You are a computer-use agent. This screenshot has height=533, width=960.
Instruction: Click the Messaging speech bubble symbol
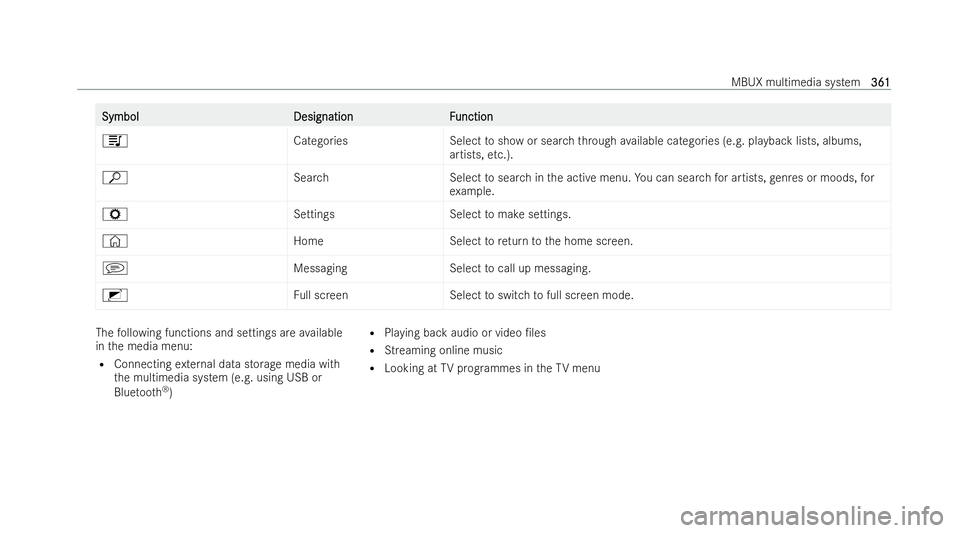pyautogui.click(x=115, y=269)
